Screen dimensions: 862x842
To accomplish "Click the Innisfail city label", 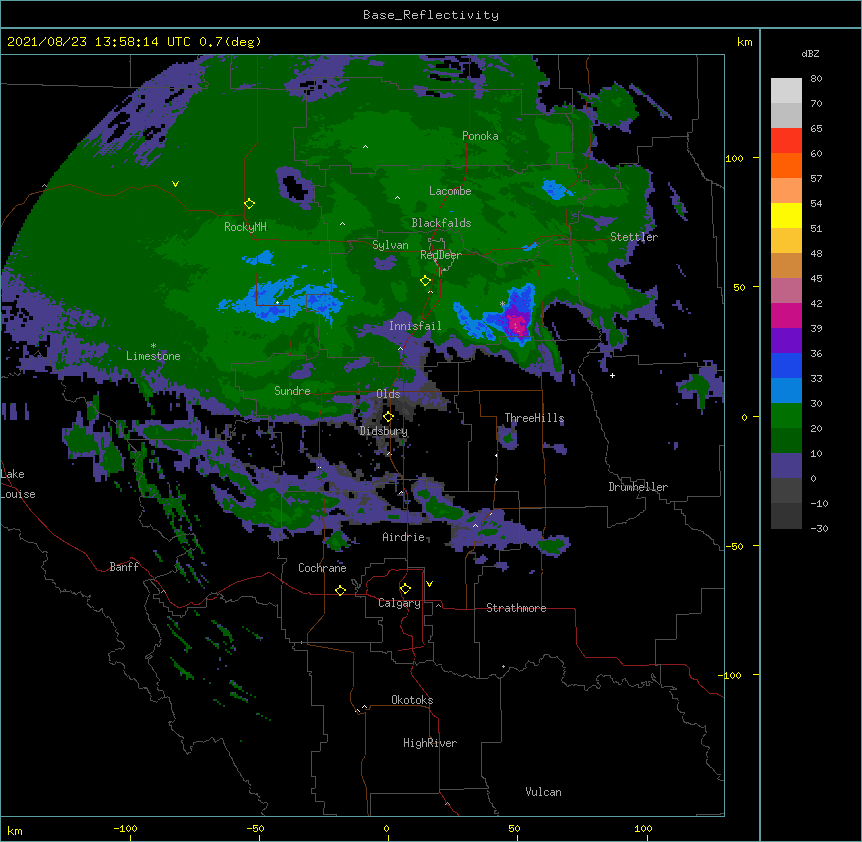I will pyautogui.click(x=415, y=326).
